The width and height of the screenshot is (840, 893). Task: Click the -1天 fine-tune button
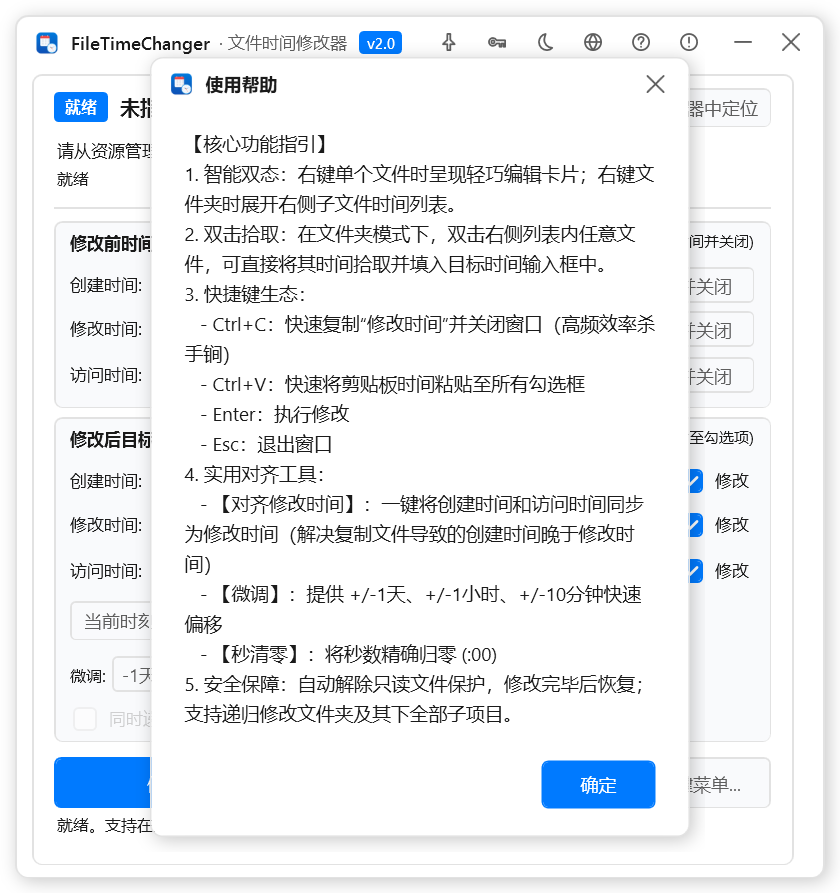pyautogui.click(x=133, y=675)
